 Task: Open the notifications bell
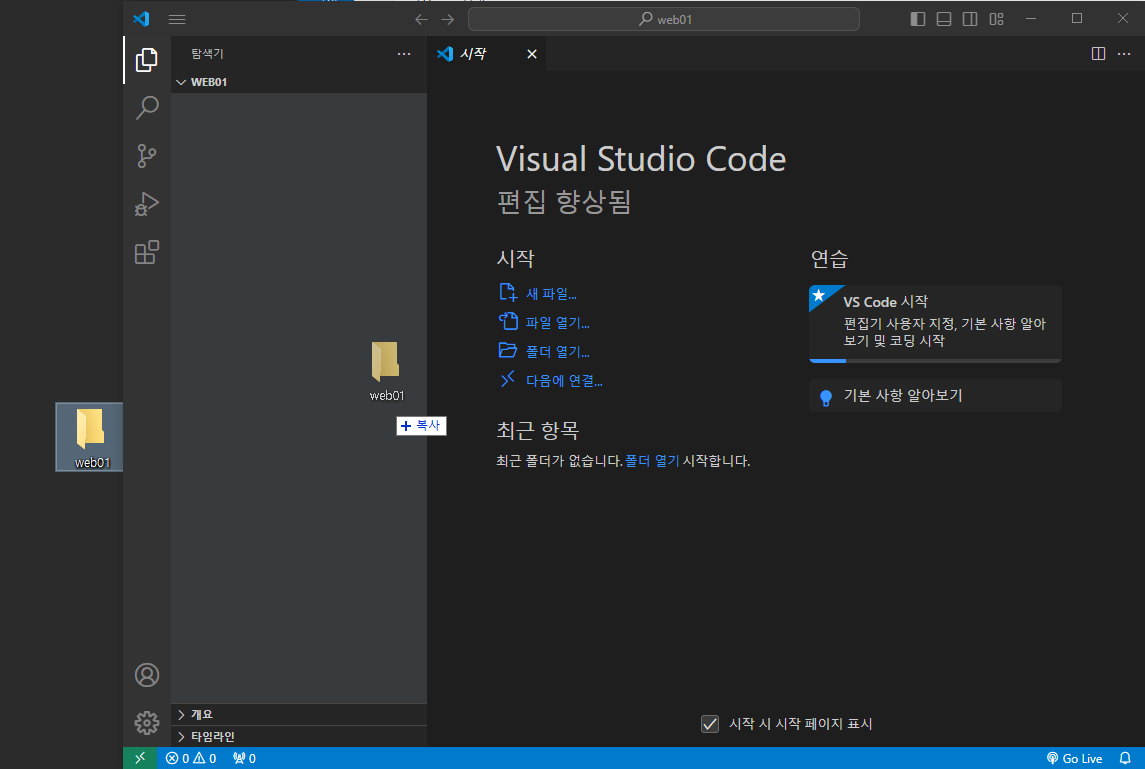[1125, 758]
